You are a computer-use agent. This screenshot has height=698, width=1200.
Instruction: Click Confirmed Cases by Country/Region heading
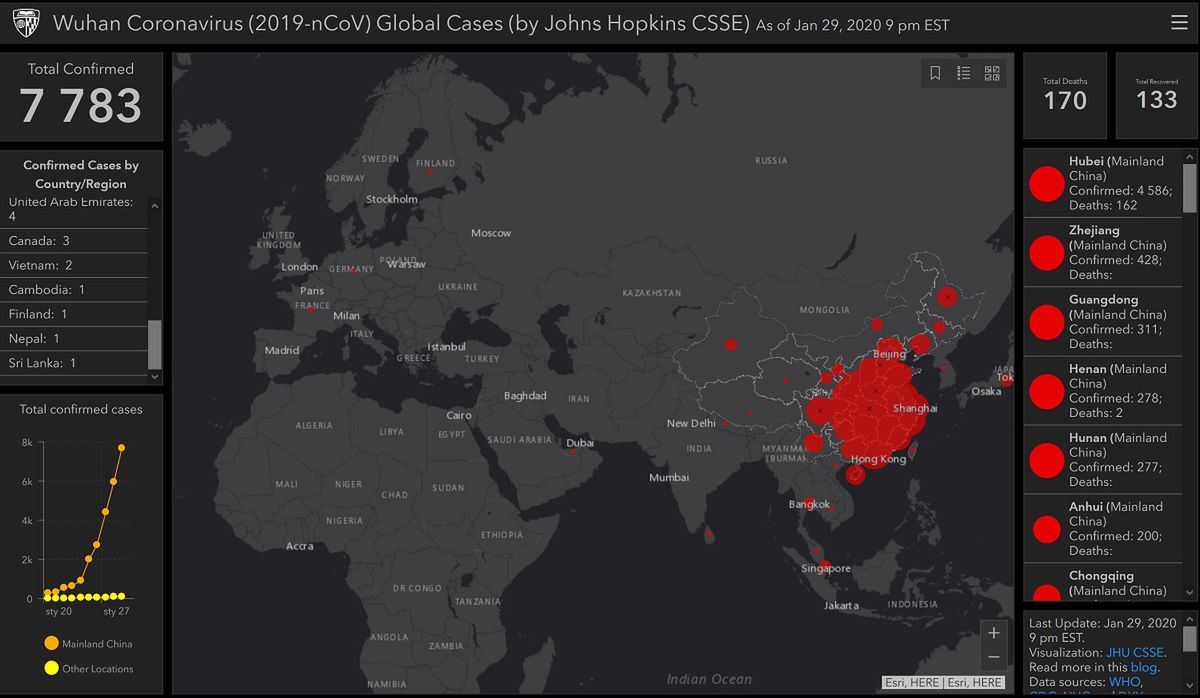click(81, 175)
